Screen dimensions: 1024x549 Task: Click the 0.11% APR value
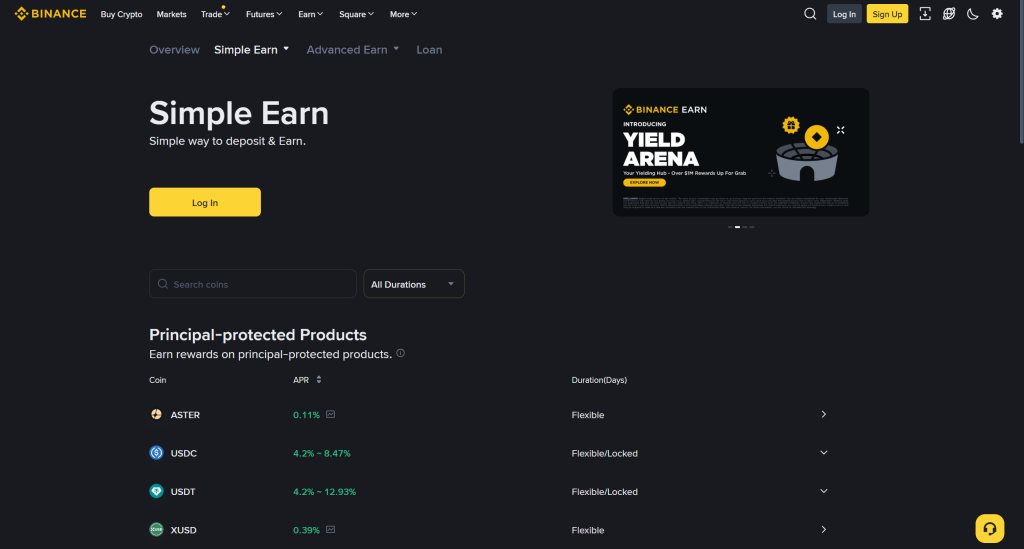[x=306, y=415]
